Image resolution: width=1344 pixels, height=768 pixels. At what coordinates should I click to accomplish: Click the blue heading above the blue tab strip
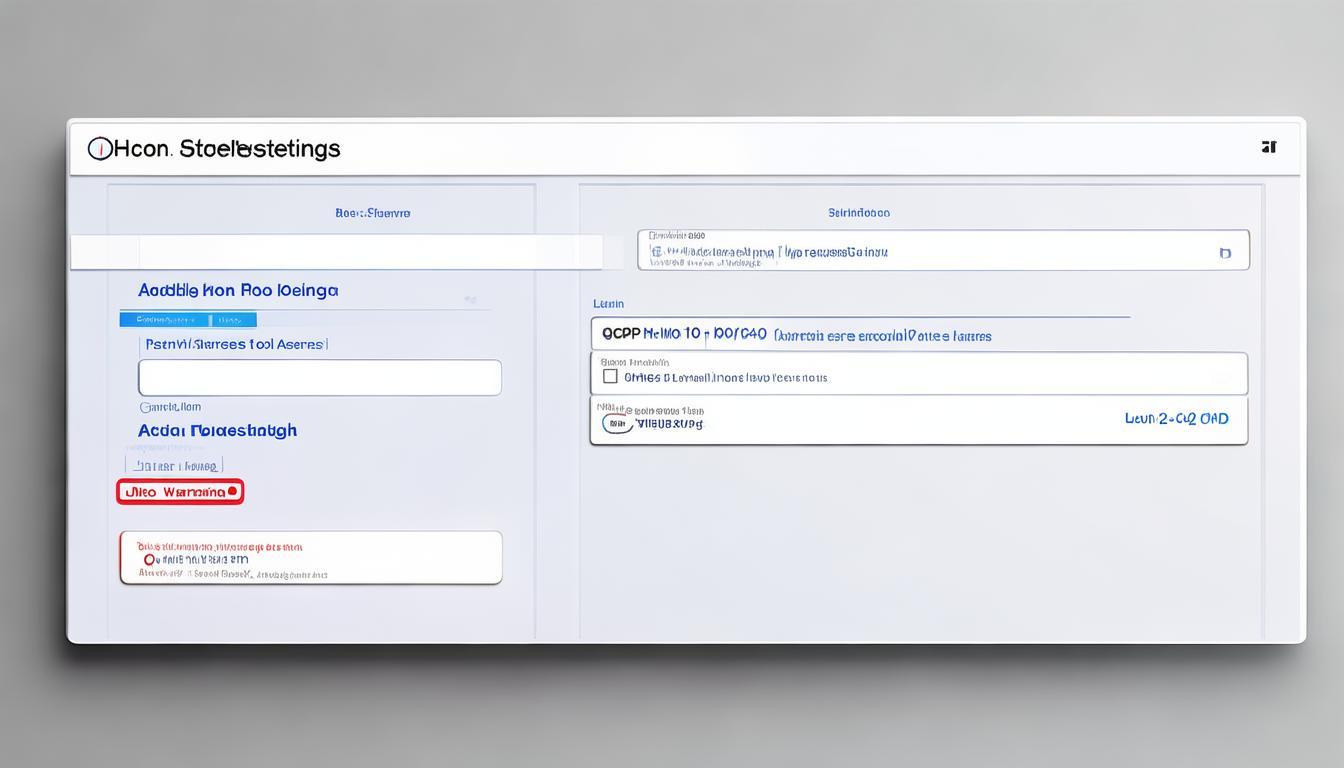pos(238,290)
